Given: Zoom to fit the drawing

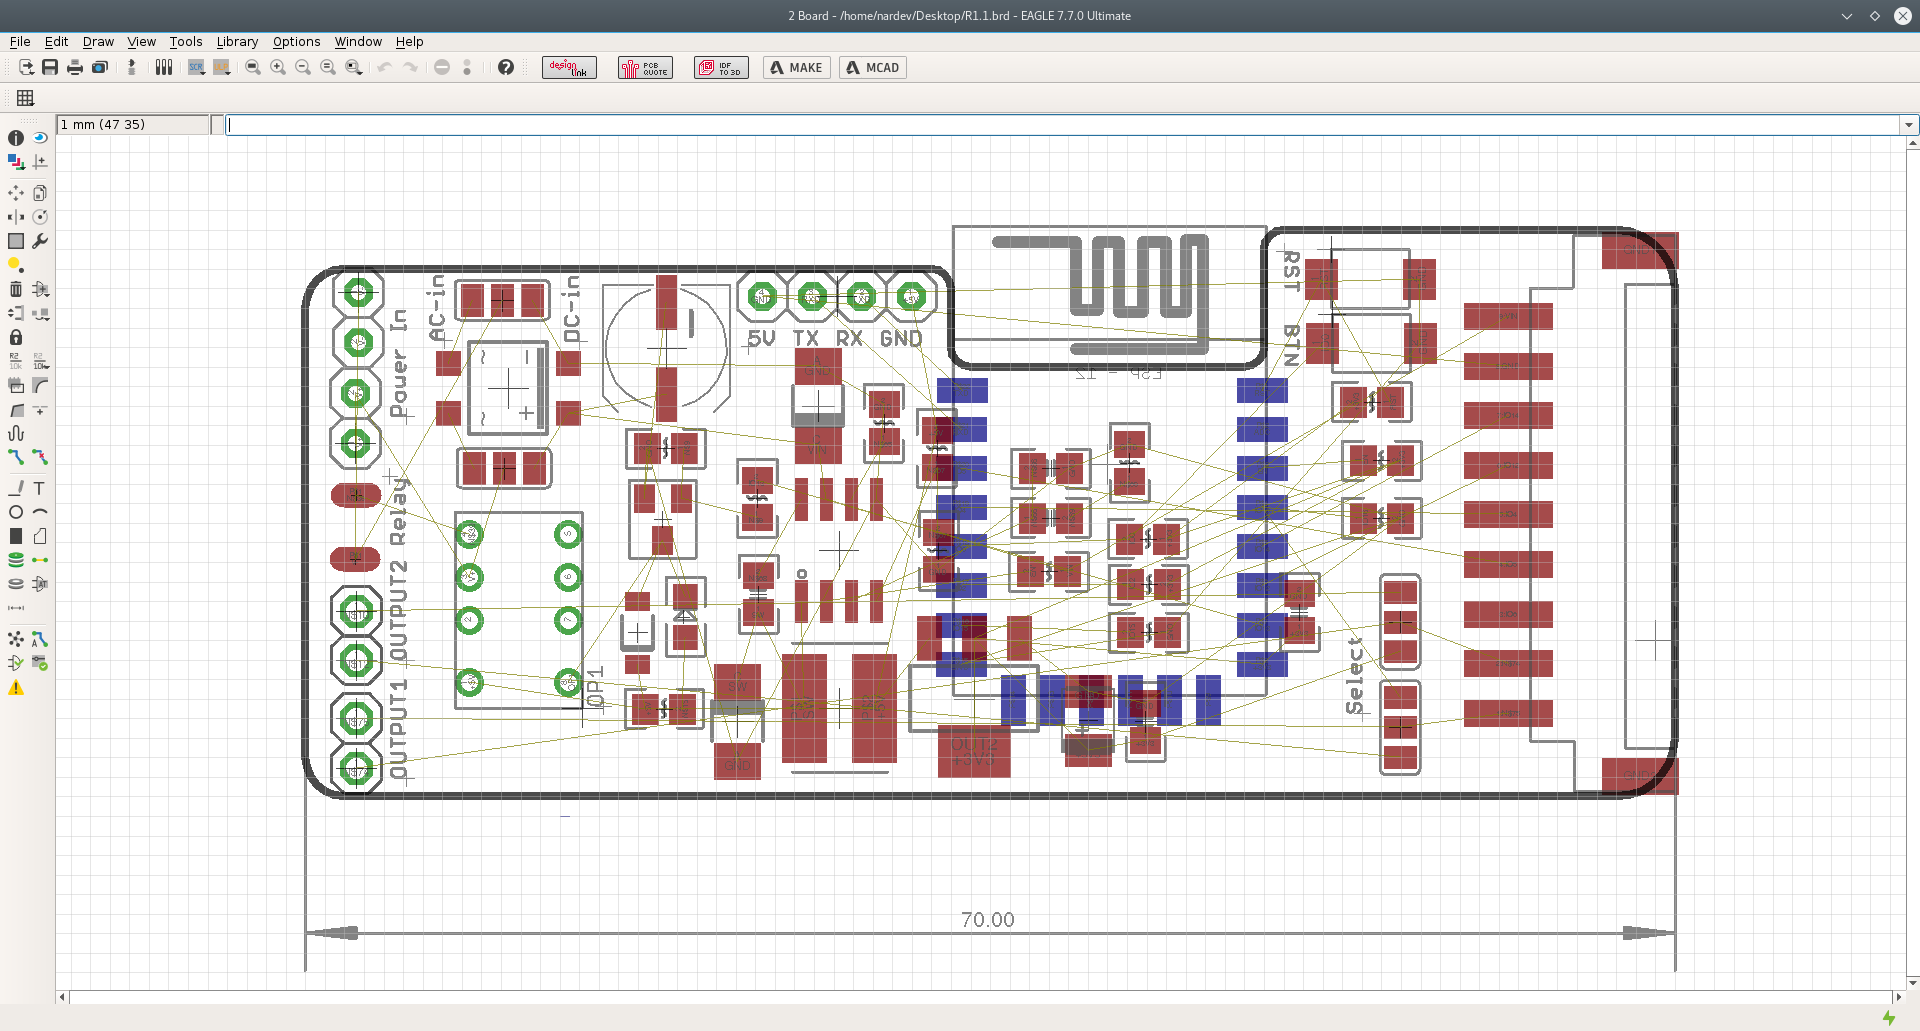Looking at the screenshot, I should pos(253,67).
